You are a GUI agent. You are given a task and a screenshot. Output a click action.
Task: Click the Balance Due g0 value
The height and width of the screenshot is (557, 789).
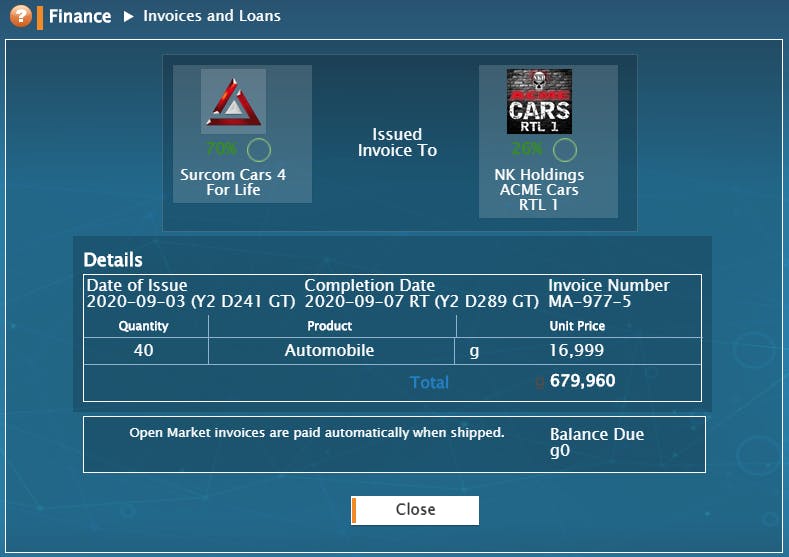point(560,450)
